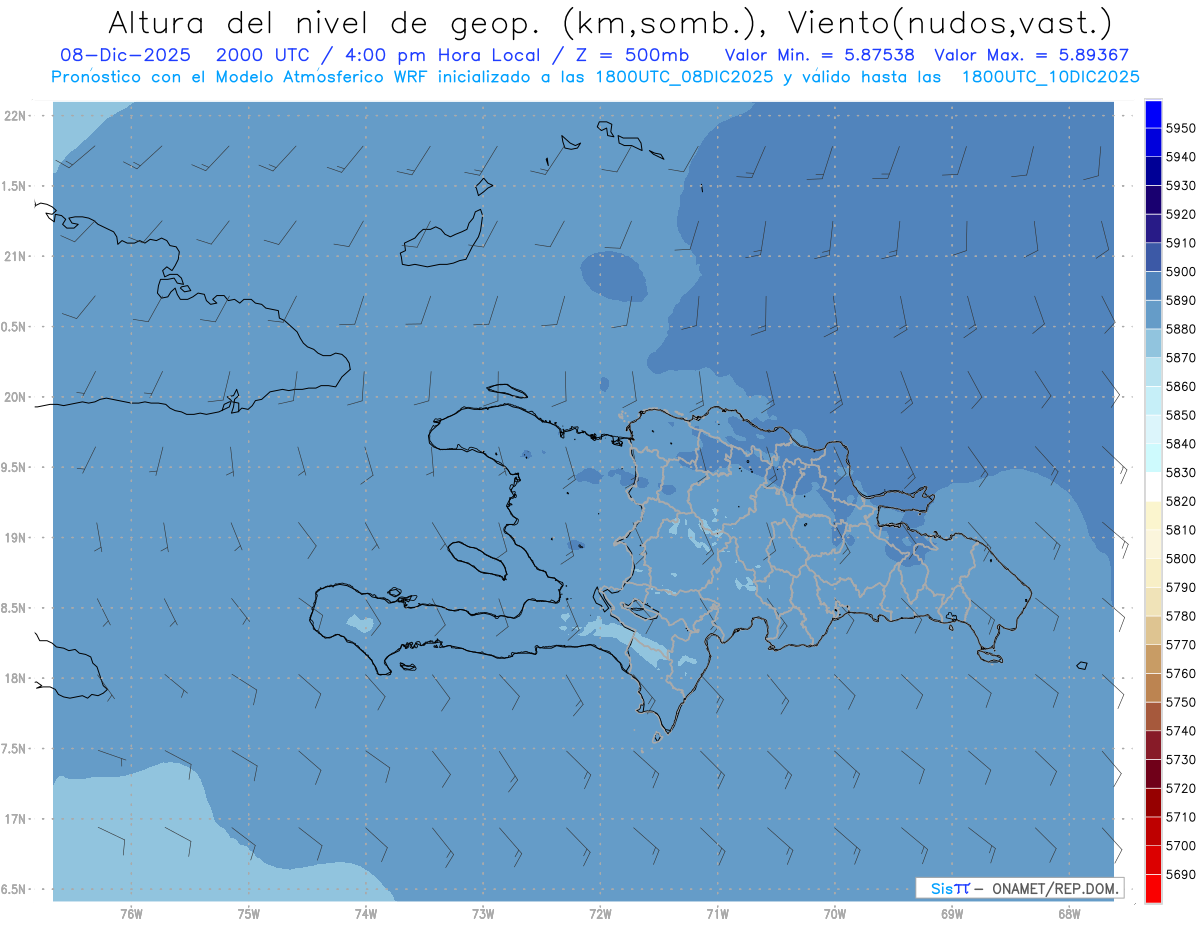
Task: Click the 'Sis' logo text in credit box
Action: (x=941, y=888)
